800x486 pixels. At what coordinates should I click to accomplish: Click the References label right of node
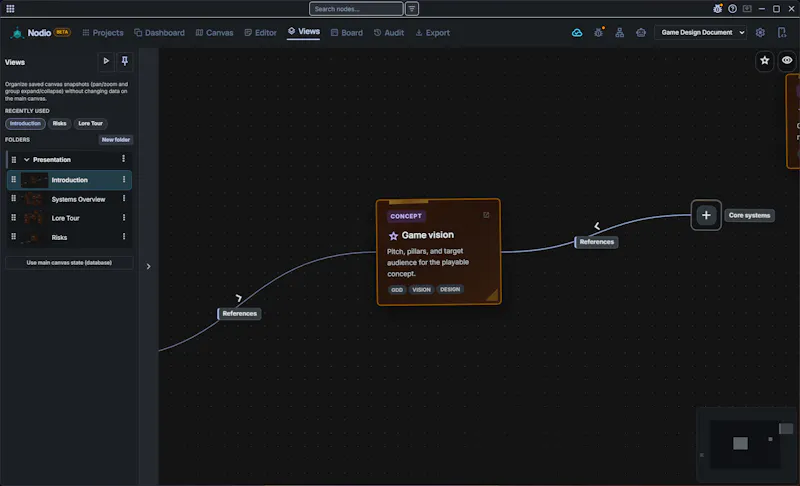(596, 242)
